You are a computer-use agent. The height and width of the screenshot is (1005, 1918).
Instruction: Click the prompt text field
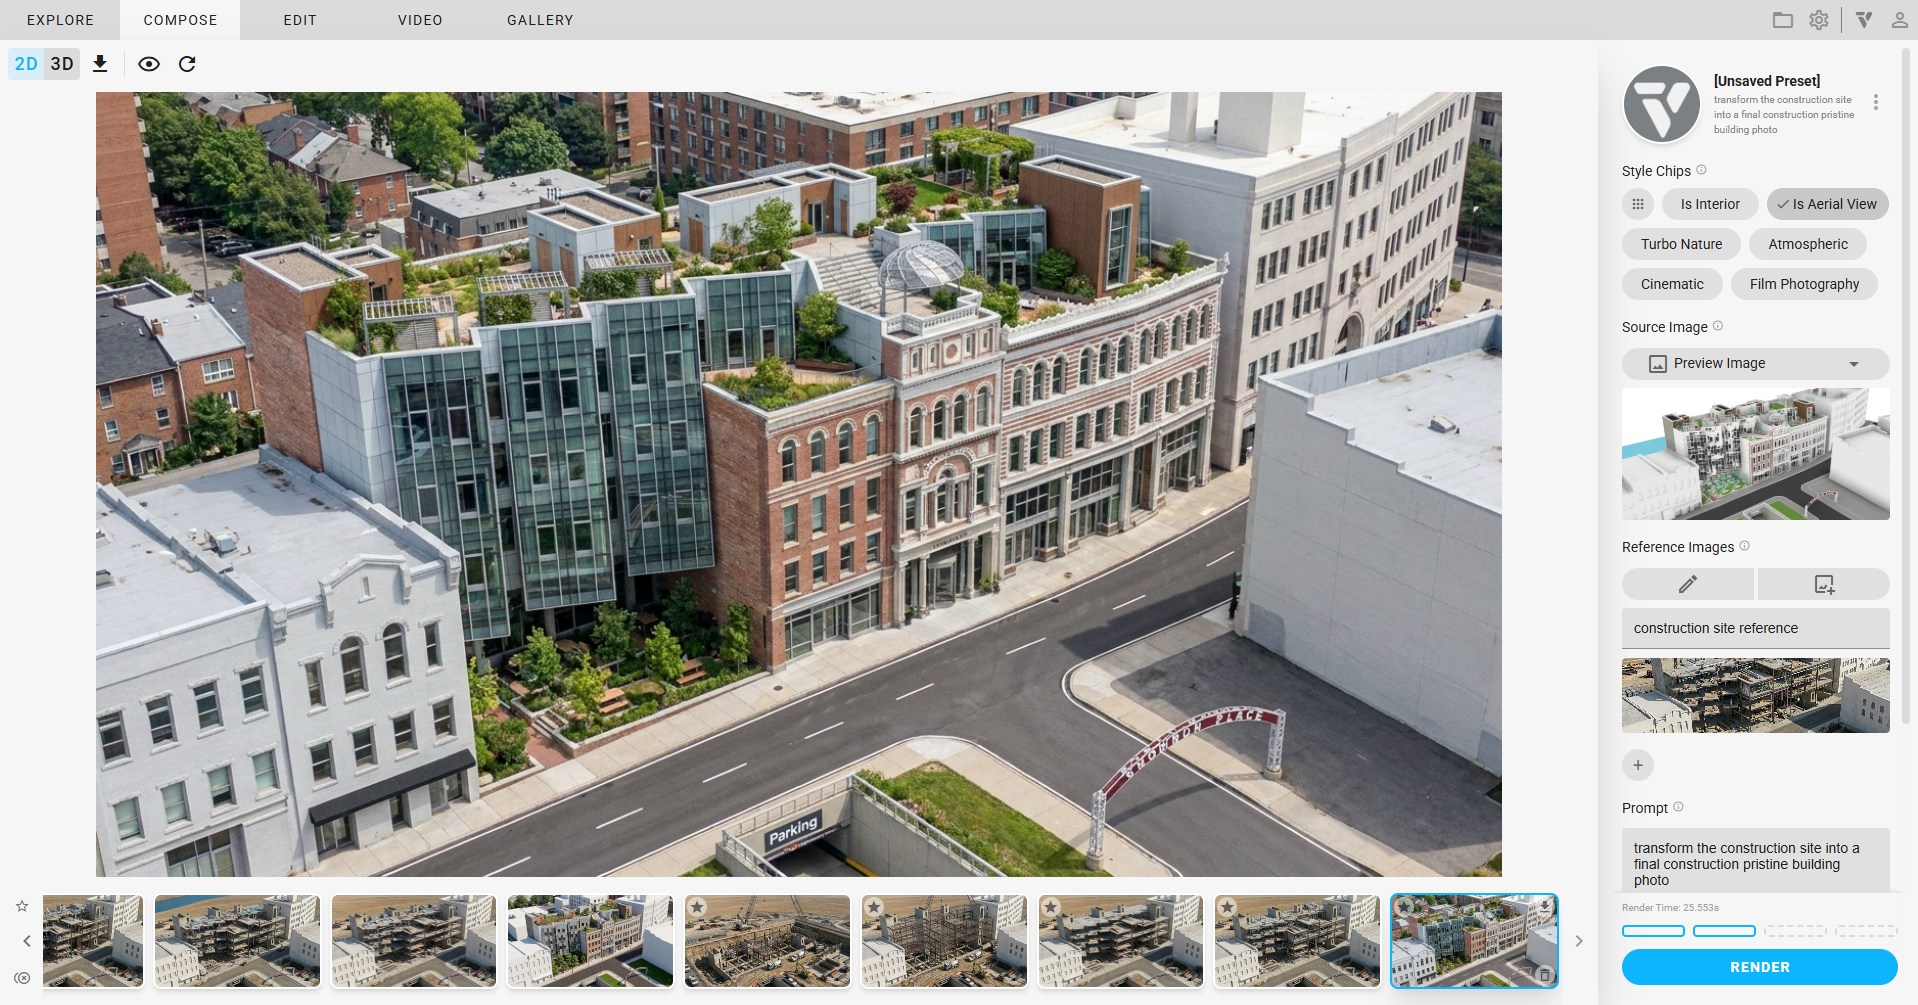tap(1755, 863)
